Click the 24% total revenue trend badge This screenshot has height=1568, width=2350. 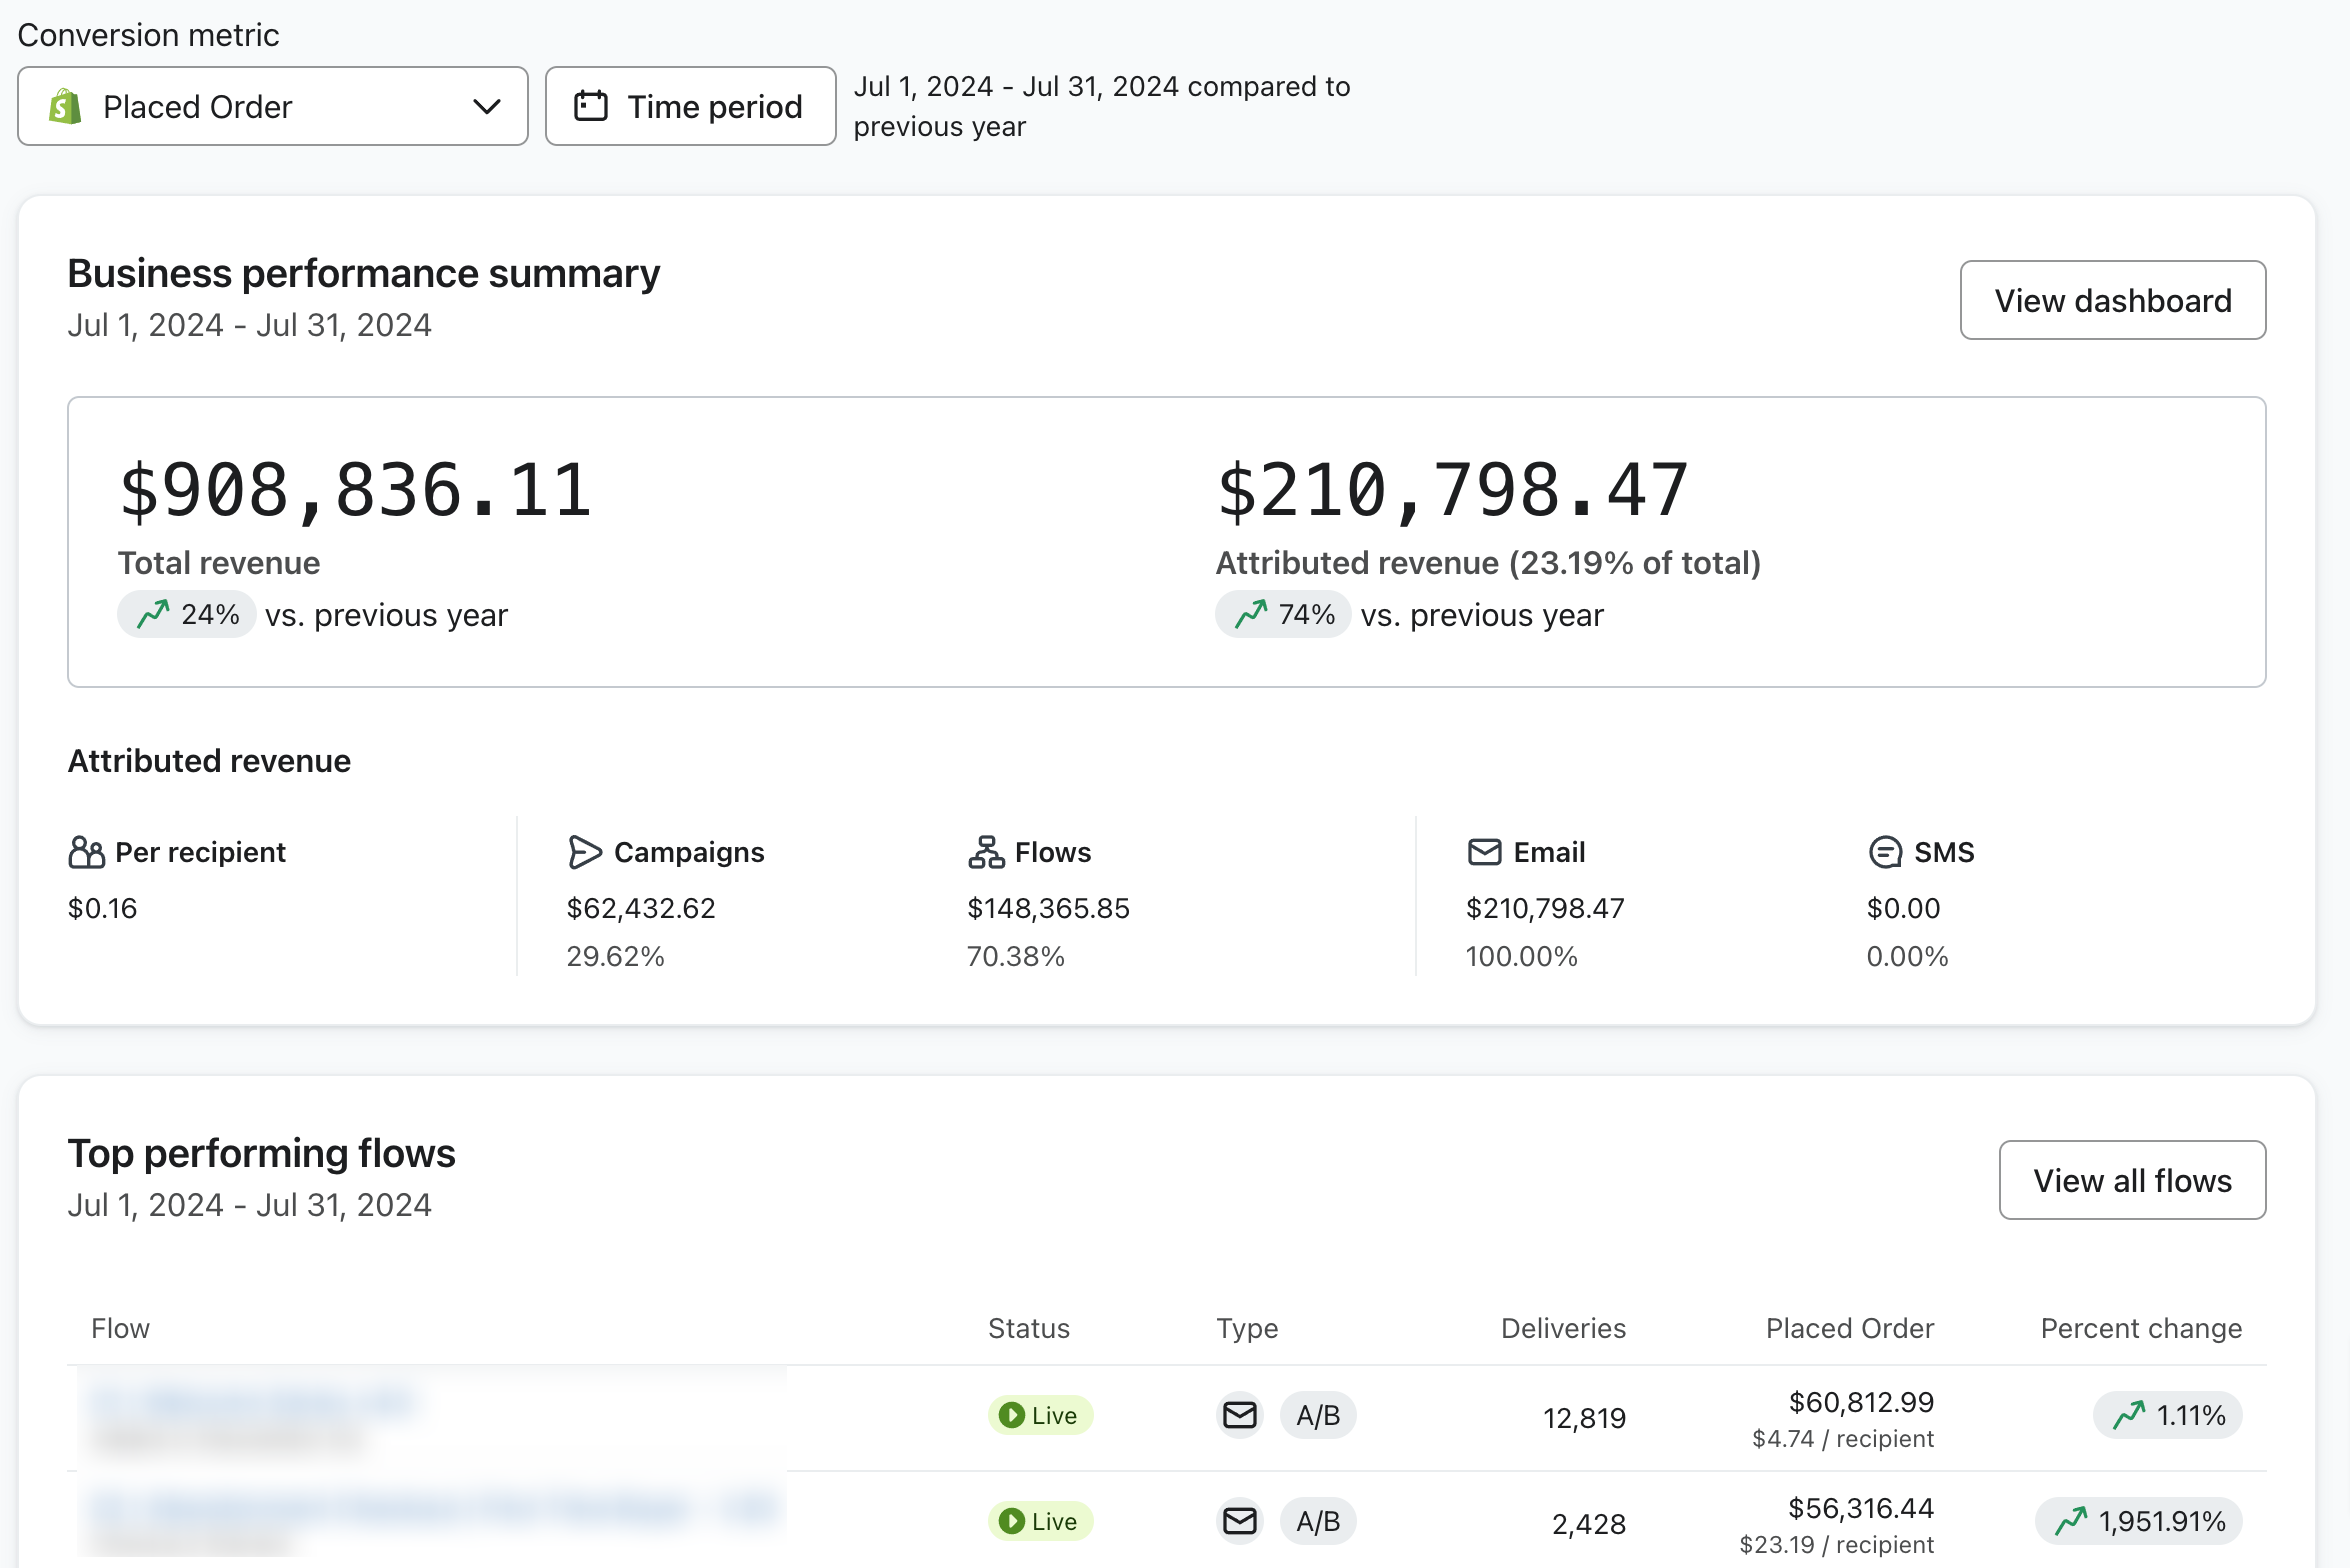[x=188, y=614]
